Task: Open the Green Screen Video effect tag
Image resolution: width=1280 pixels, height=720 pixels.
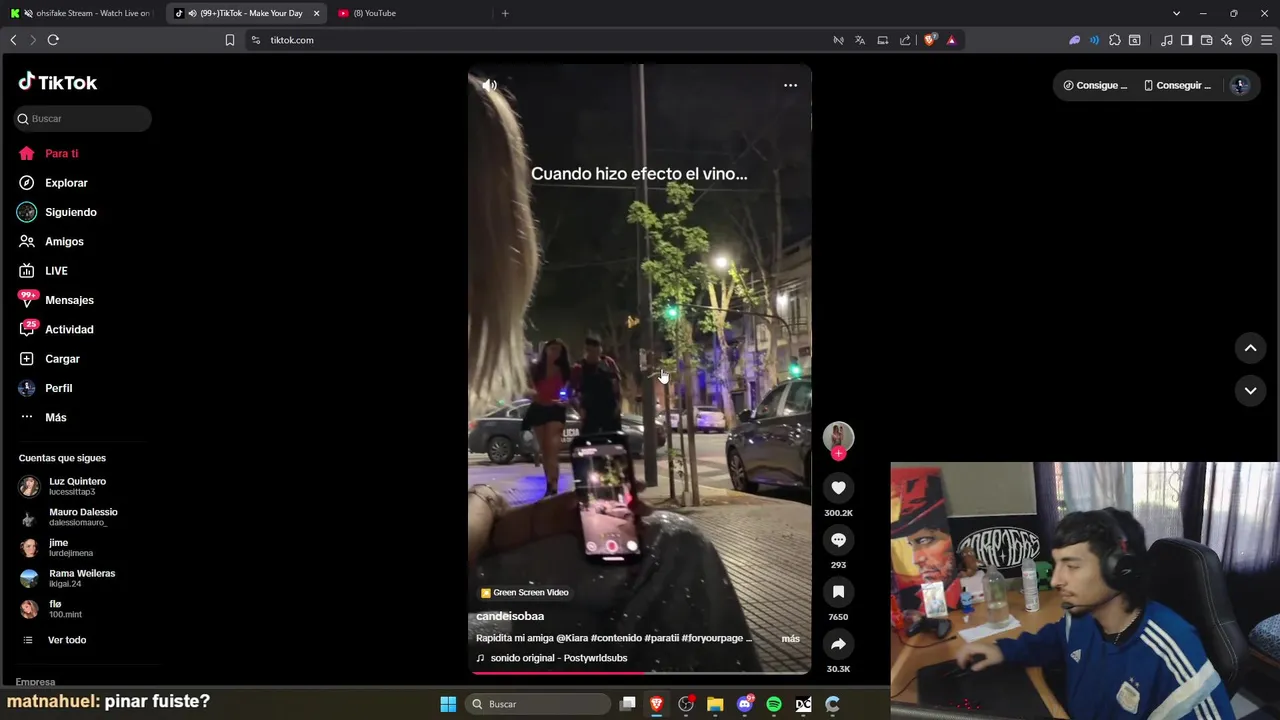Action: (525, 592)
